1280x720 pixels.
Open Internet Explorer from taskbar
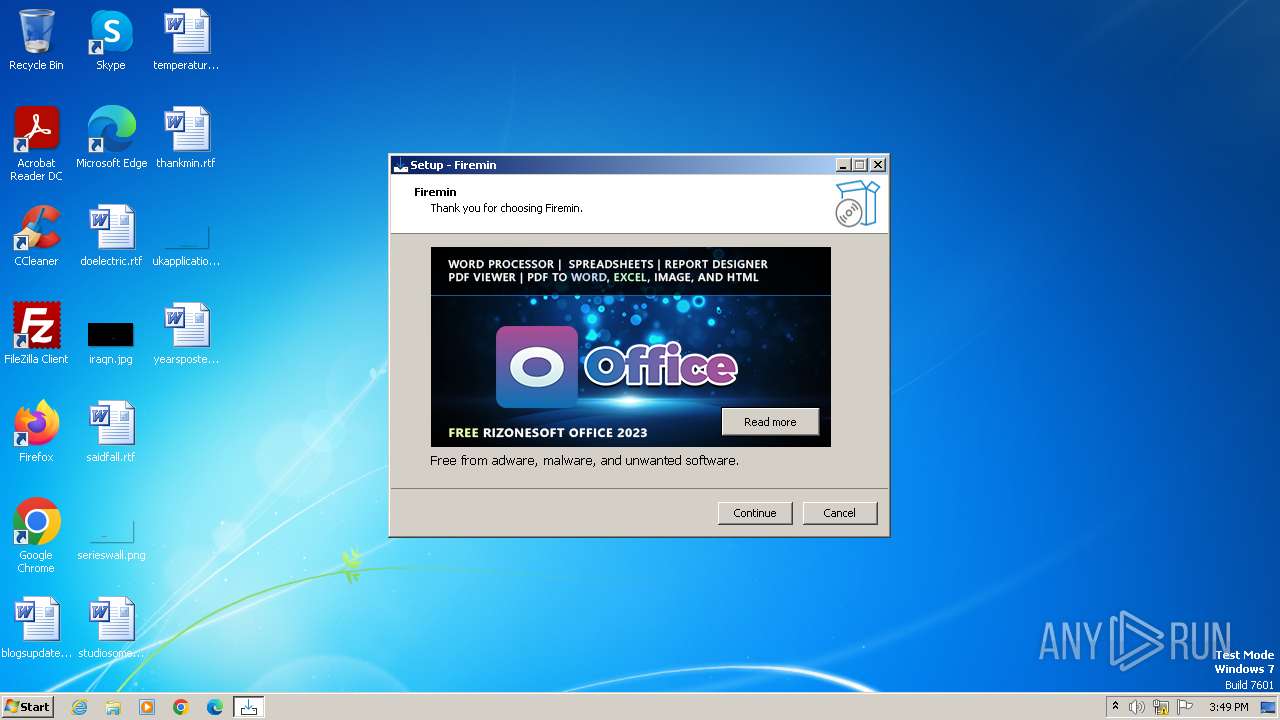[80, 707]
